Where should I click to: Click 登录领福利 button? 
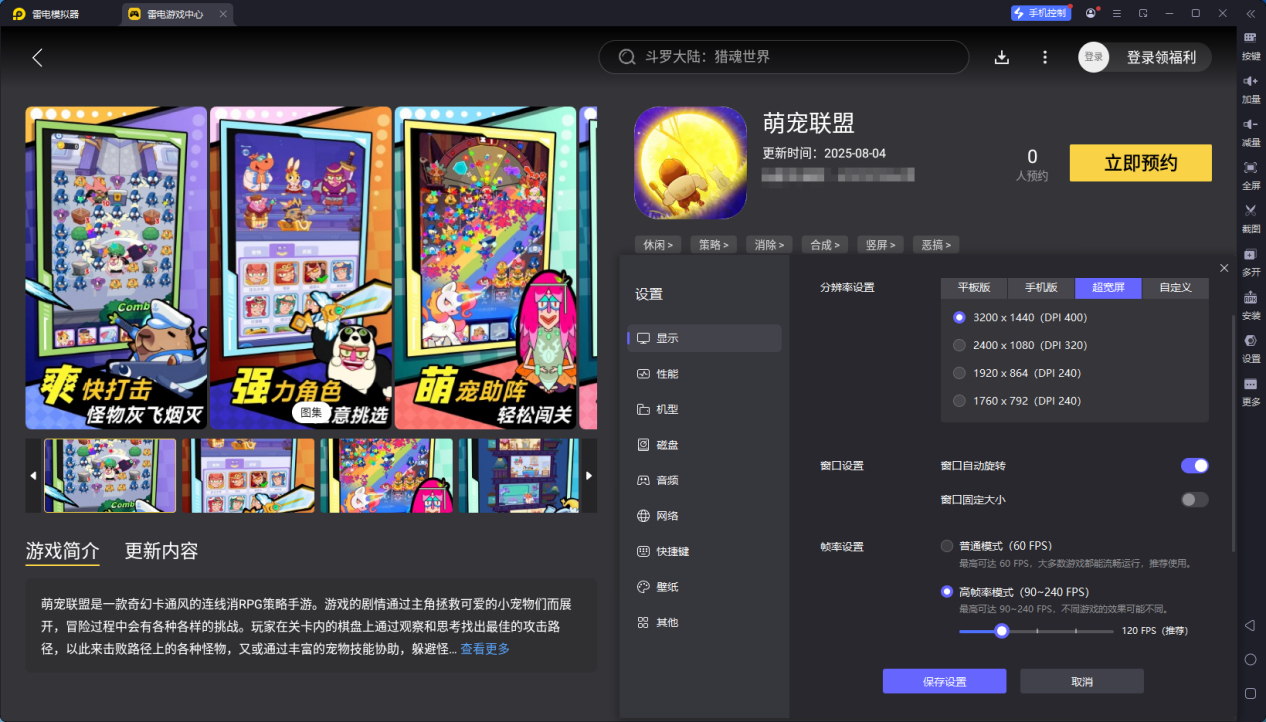(x=1161, y=57)
